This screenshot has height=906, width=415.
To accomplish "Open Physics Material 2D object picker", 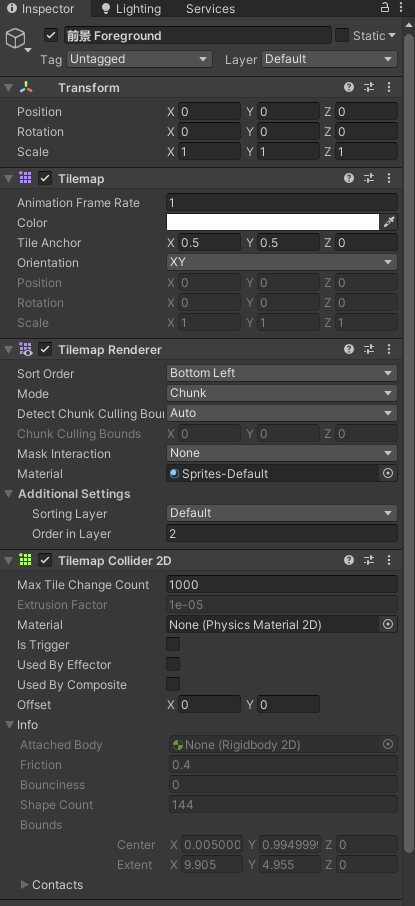I will pos(388,624).
